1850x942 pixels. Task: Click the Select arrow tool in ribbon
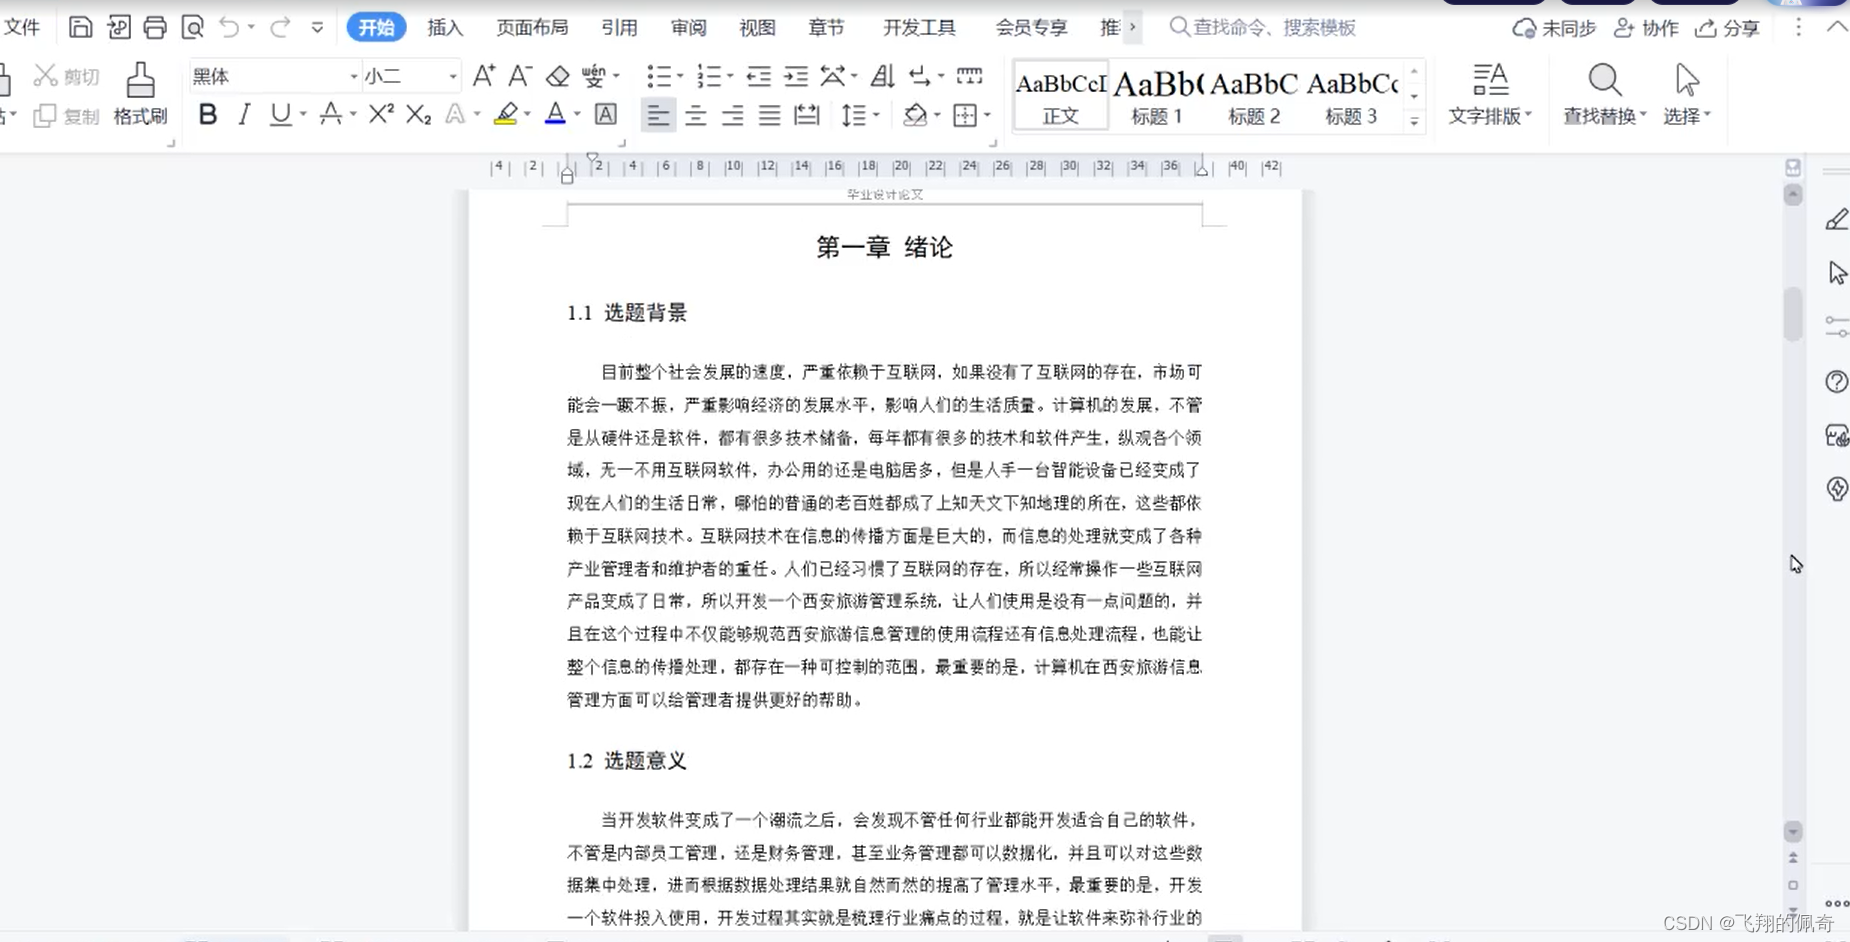[x=1687, y=94]
